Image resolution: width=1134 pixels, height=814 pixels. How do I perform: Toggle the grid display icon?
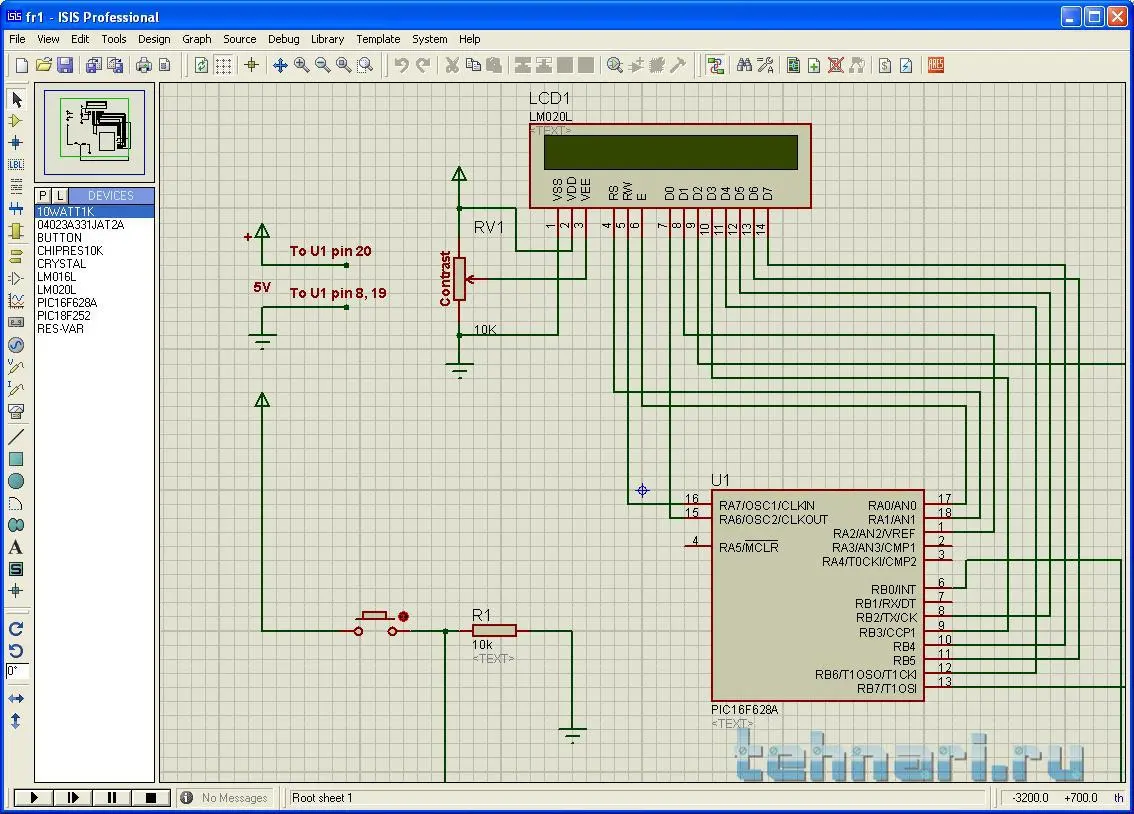click(x=223, y=66)
